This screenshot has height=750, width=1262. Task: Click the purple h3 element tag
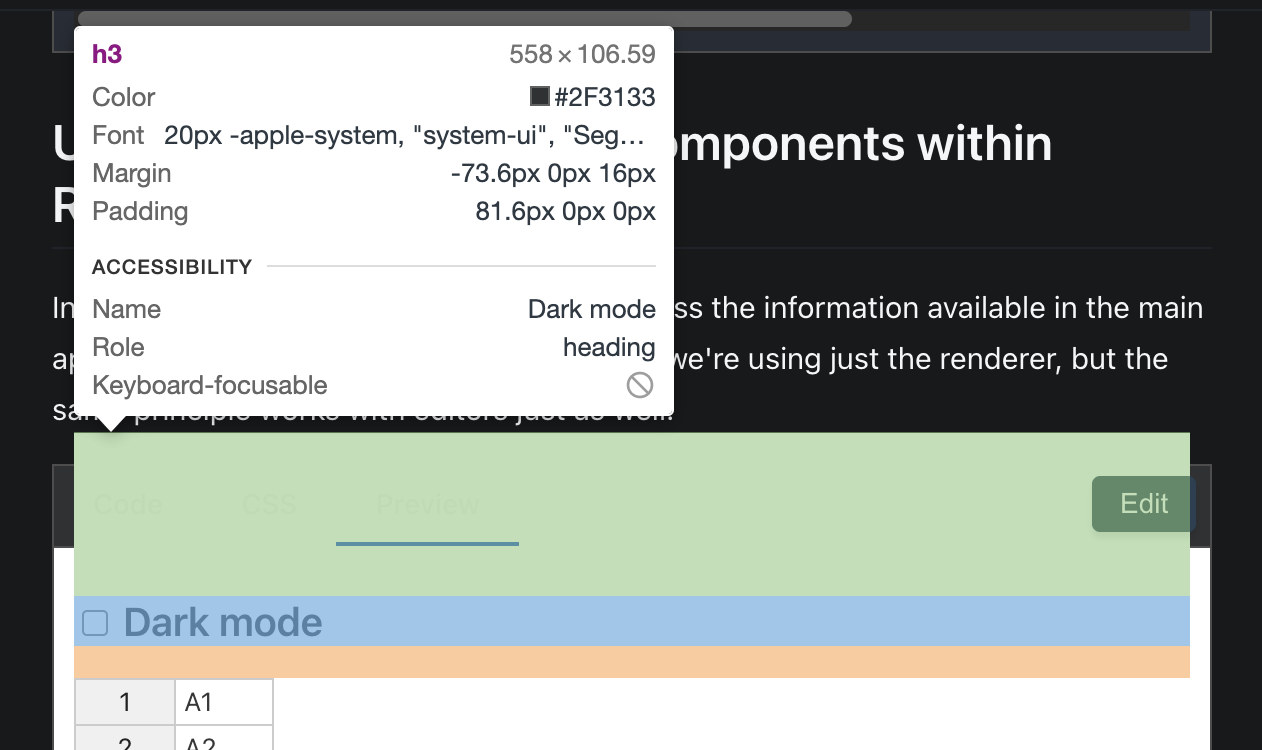tap(107, 55)
